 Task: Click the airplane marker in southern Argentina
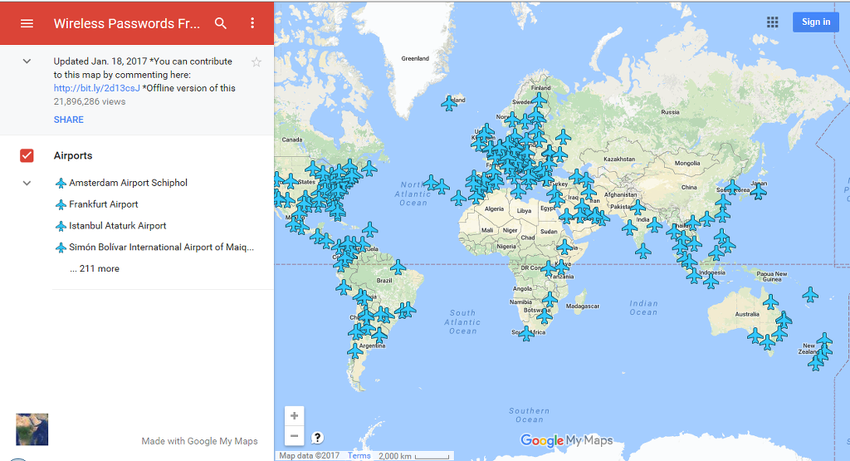[355, 351]
